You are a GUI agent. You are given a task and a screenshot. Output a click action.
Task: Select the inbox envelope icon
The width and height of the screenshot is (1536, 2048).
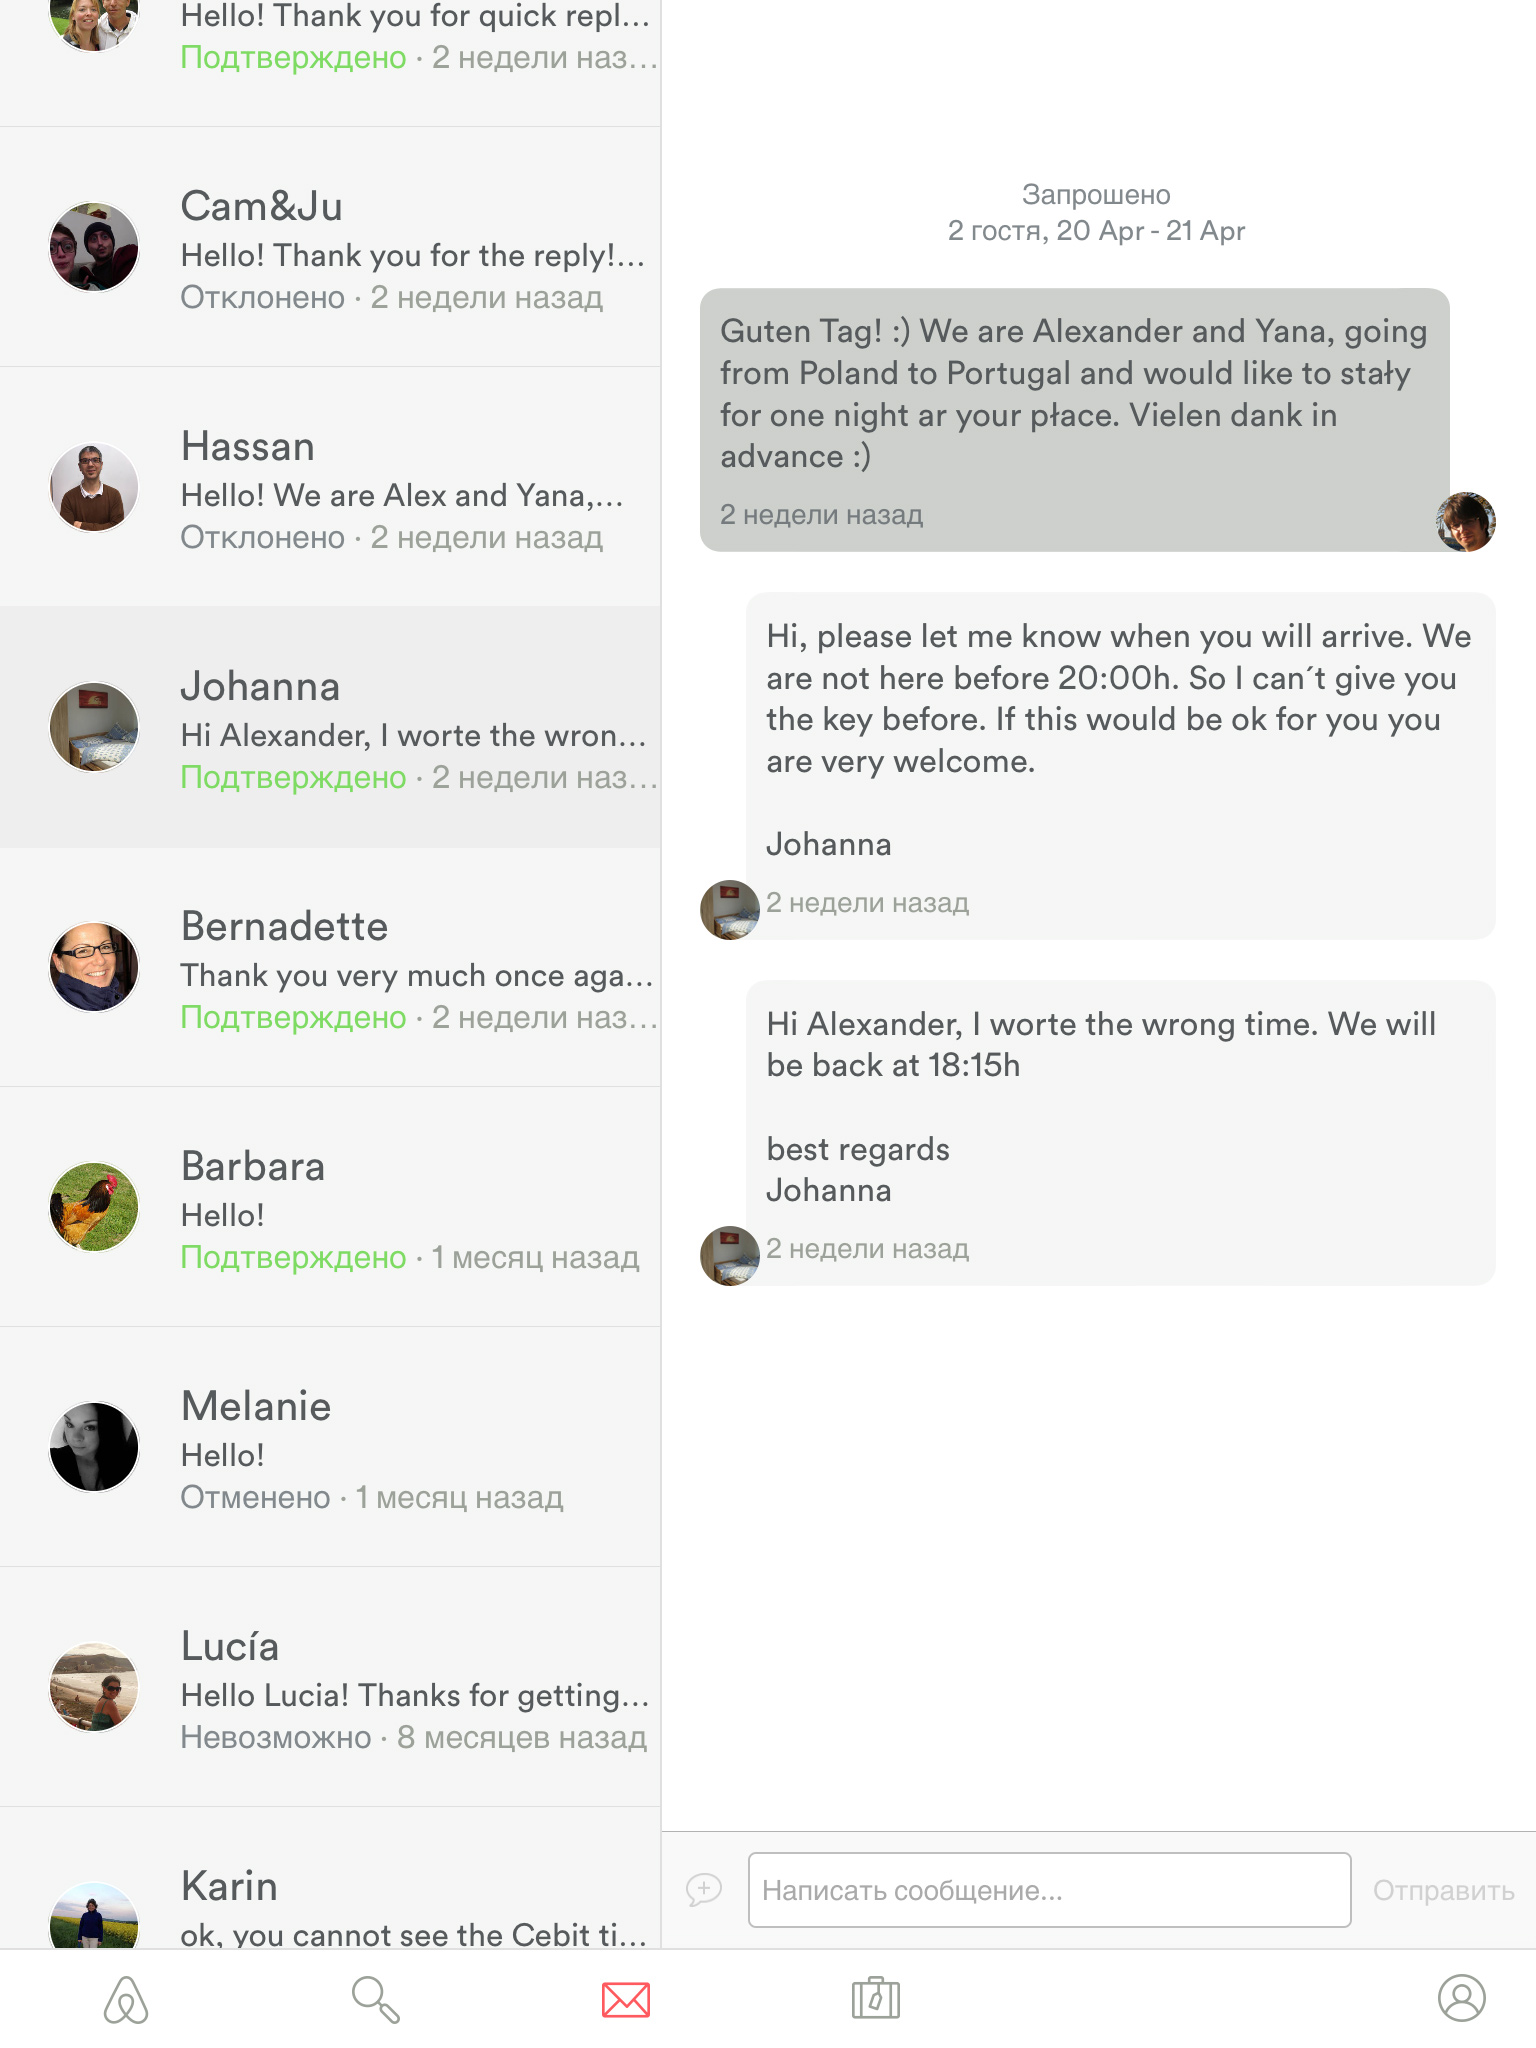coord(626,1999)
